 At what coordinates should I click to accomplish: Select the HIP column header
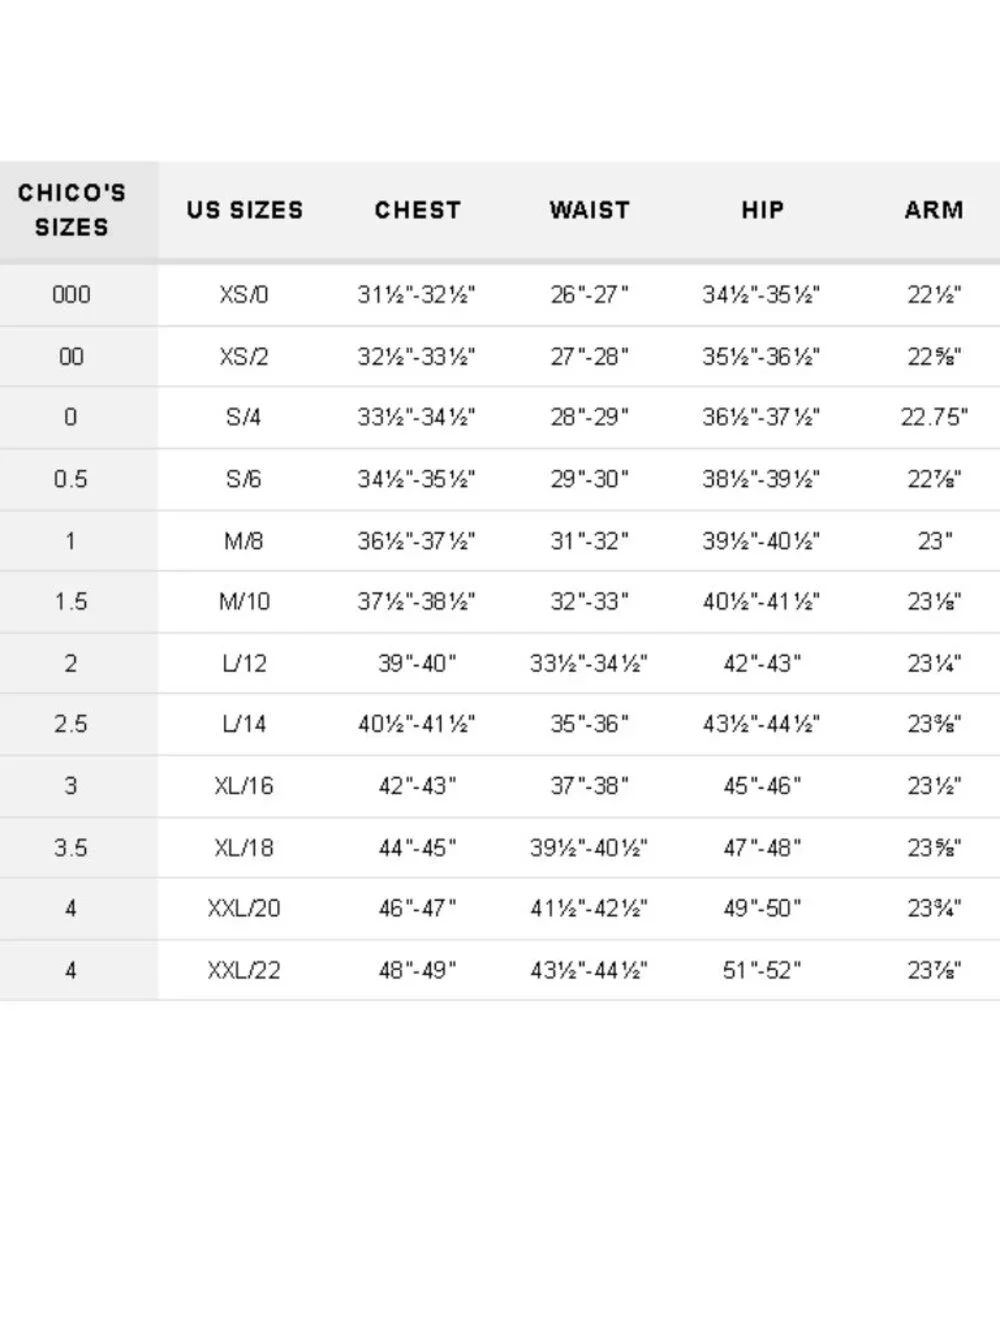click(x=762, y=210)
